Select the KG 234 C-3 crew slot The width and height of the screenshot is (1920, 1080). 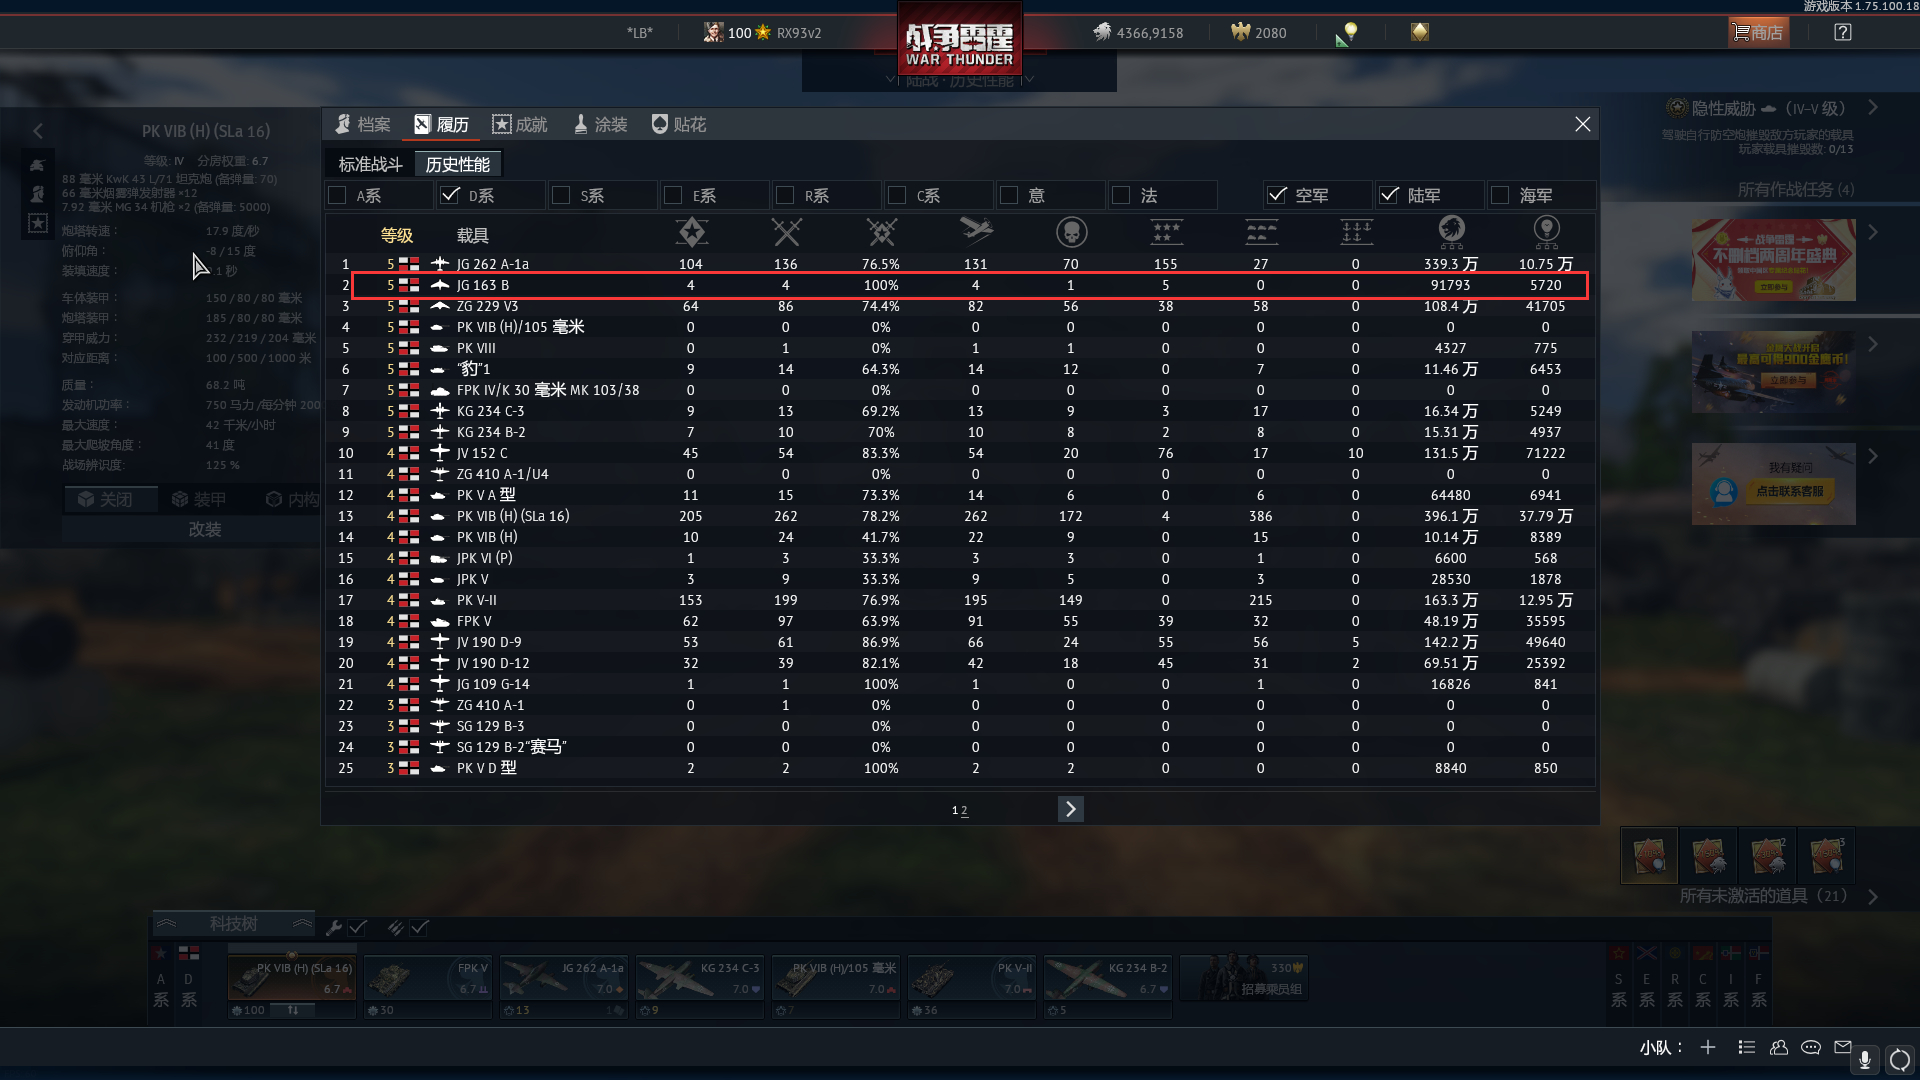click(x=699, y=986)
